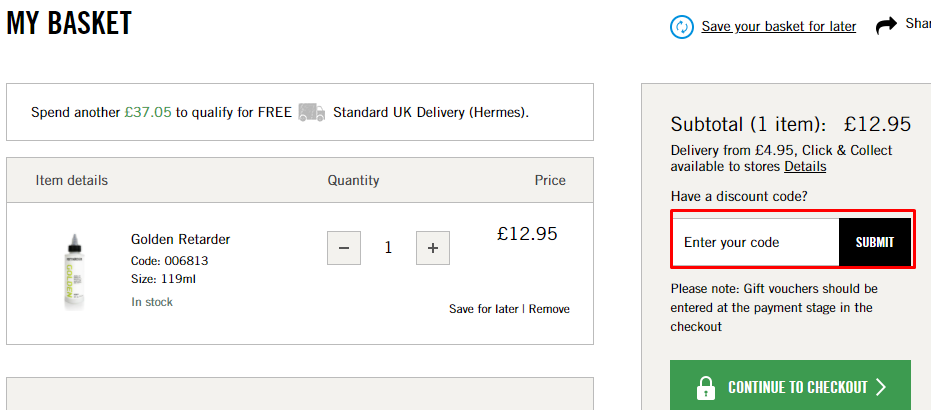
Task: Click the padlock icon on checkout button
Action: click(706, 387)
